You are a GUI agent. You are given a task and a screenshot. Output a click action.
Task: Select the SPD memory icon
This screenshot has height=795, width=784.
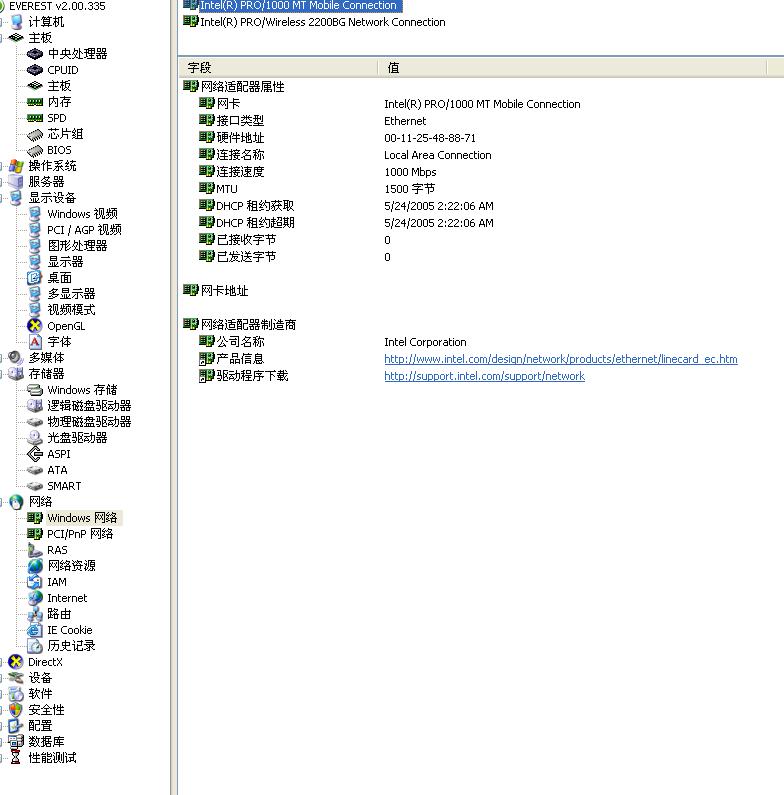pyautogui.click(x=34, y=118)
